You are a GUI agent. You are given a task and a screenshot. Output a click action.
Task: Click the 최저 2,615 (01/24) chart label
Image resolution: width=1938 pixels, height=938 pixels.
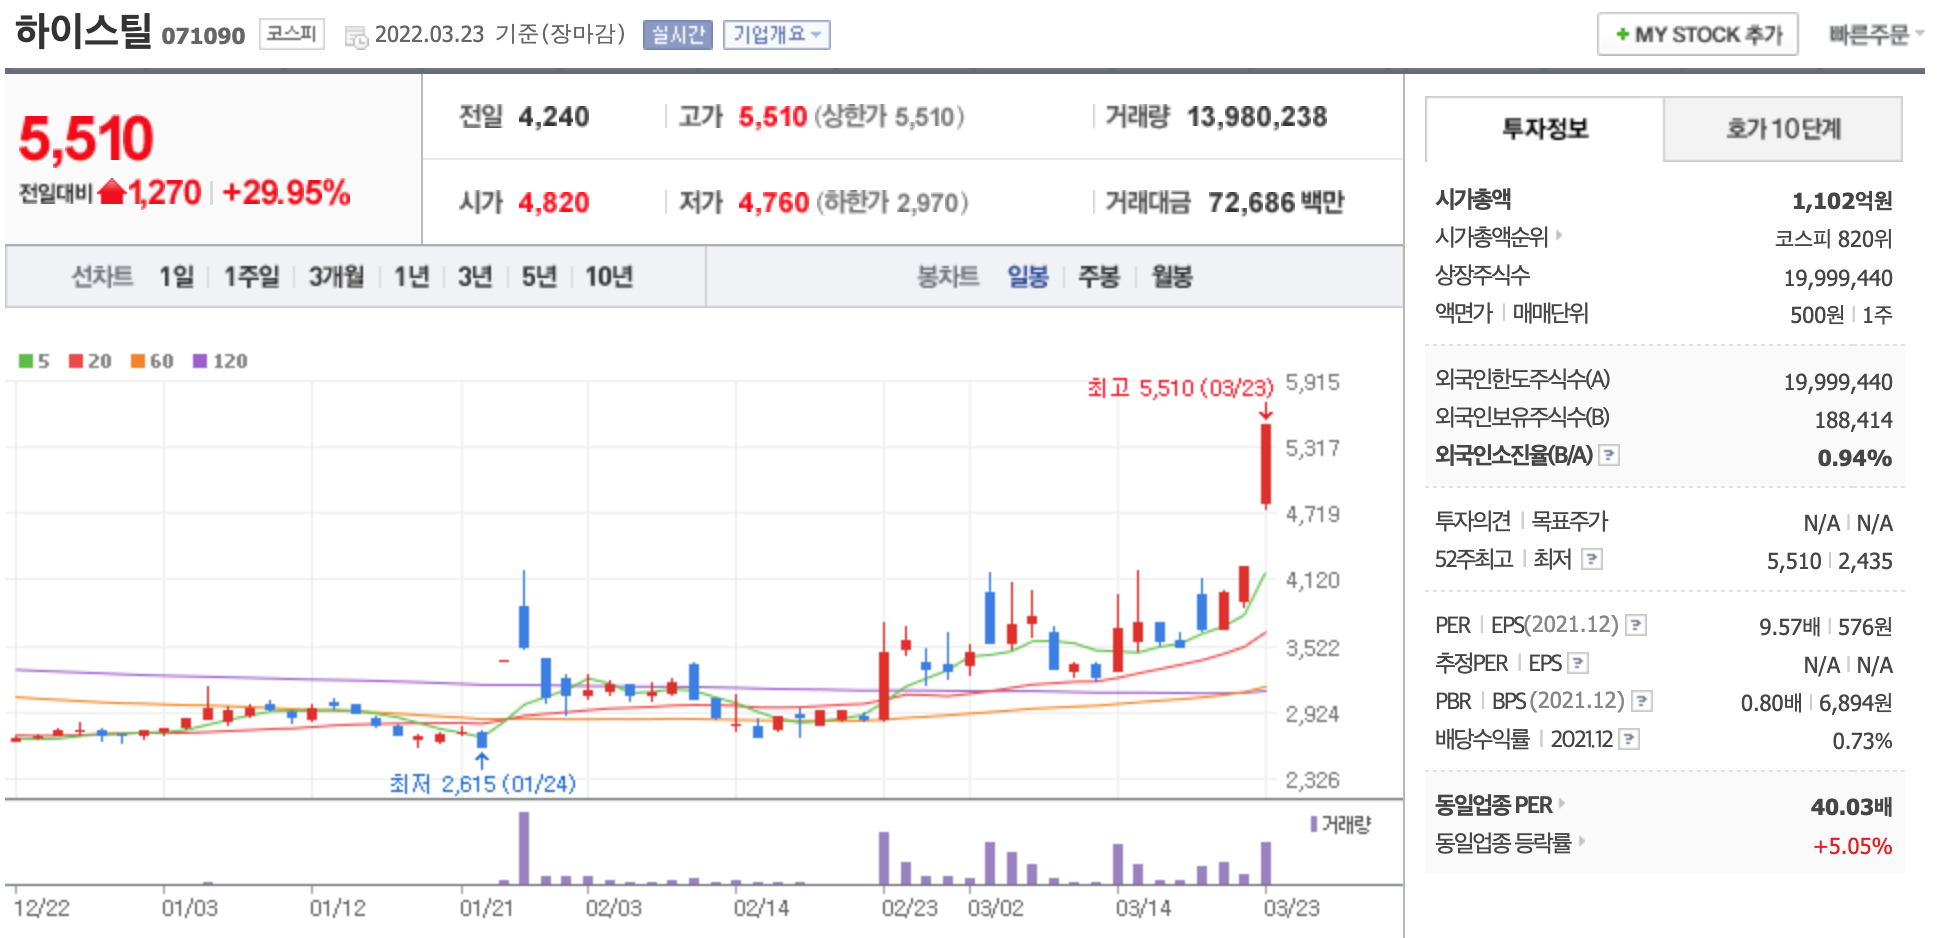pos(482,783)
